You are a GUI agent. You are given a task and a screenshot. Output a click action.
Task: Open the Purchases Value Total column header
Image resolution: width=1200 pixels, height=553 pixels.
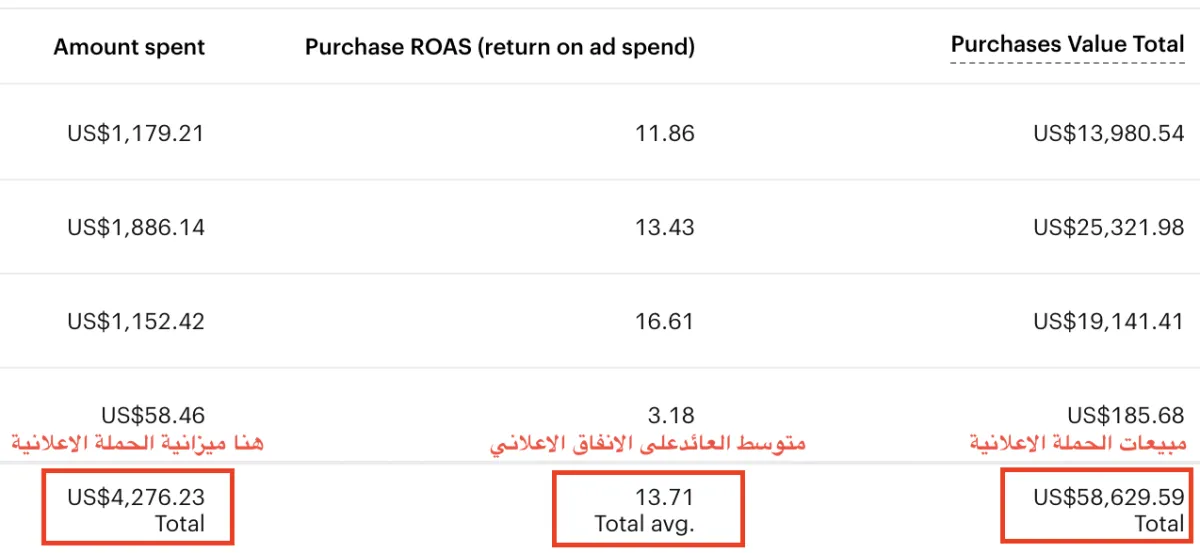[x=1067, y=44]
